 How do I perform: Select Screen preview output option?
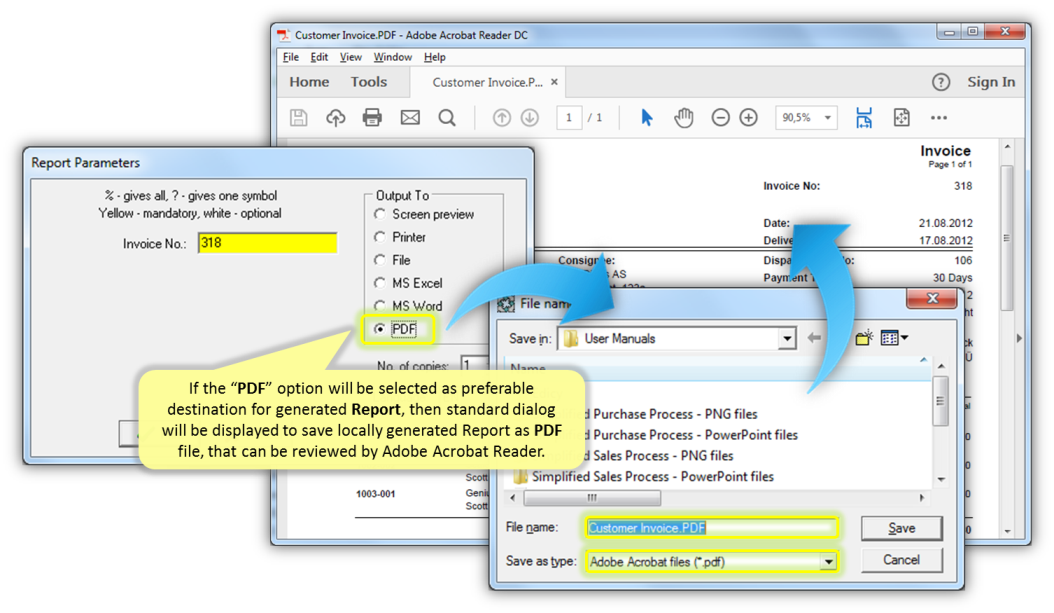tap(380, 214)
